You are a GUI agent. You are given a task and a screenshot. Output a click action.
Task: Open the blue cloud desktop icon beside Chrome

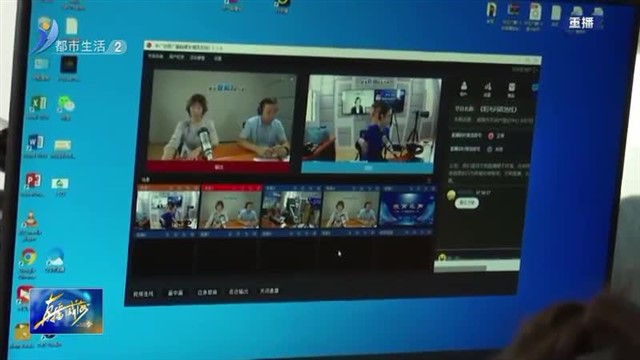55,257
